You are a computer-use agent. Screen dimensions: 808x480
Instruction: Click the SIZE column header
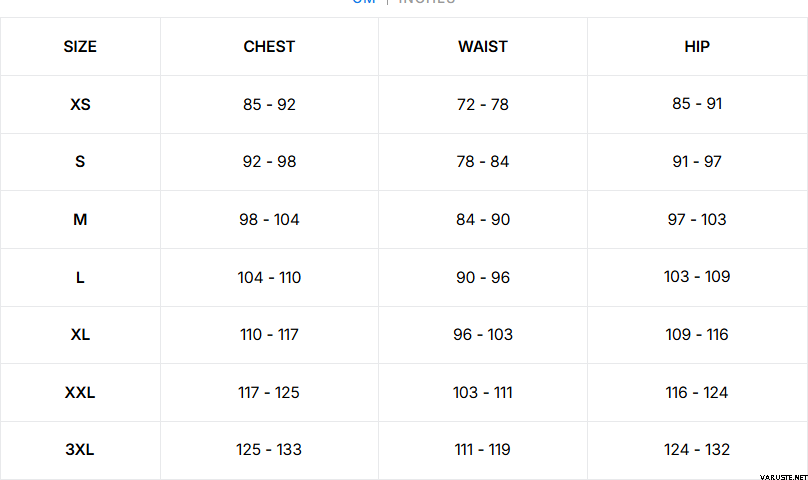(x=80, y=46)
